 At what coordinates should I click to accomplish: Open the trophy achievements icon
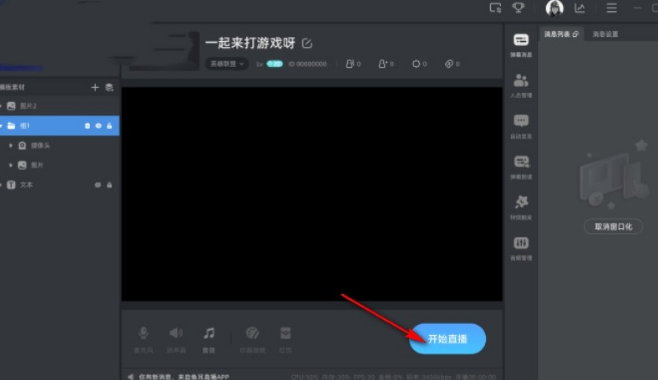tap(518, 8)
